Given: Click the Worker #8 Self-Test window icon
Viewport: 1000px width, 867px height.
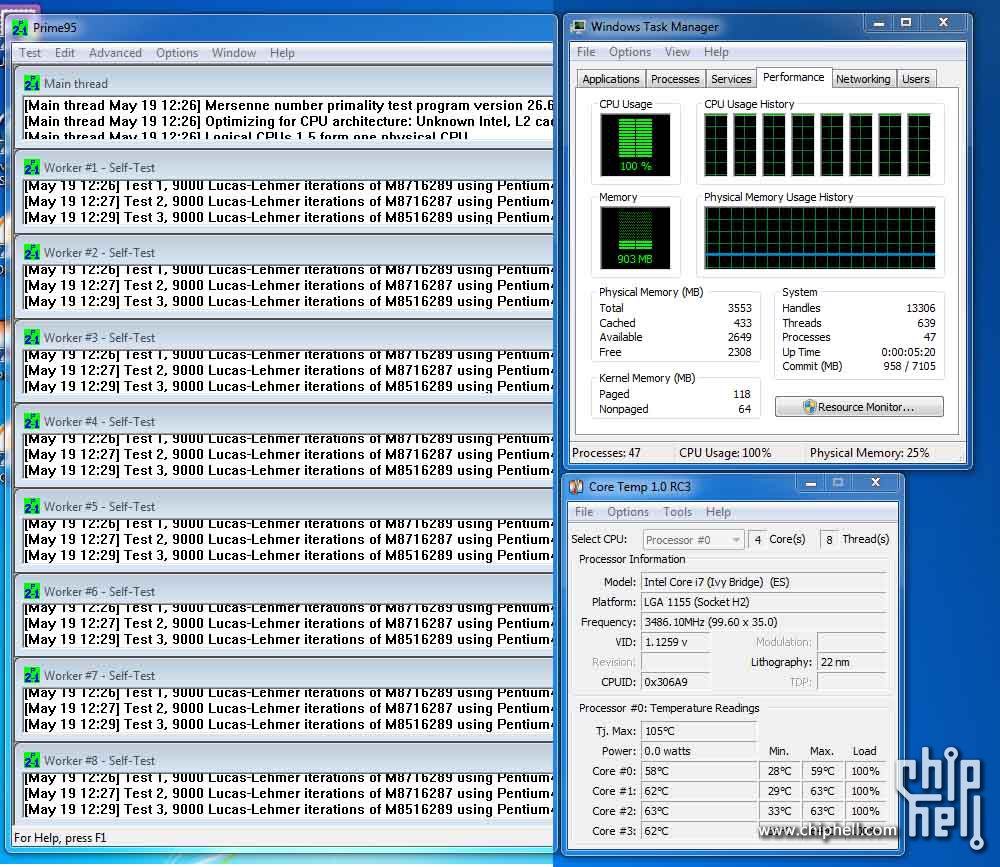Looking at the screenshot, I should [x=32, y=760].
